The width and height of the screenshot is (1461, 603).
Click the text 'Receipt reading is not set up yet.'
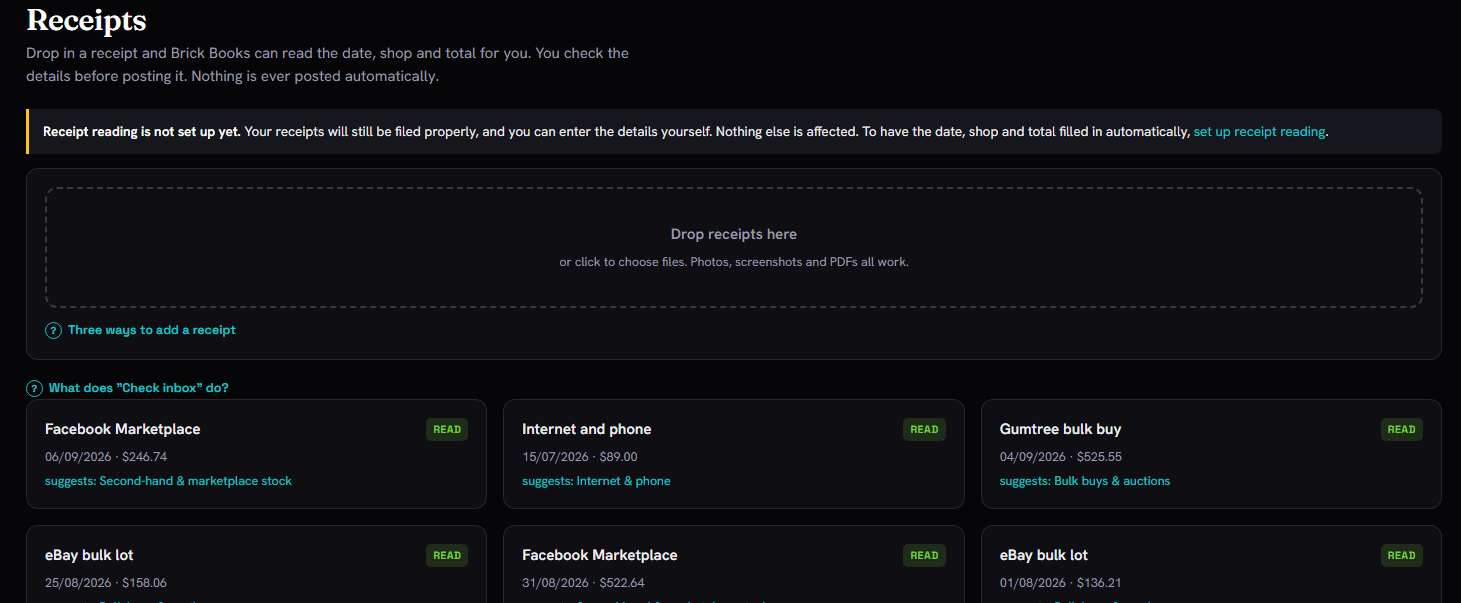(142, 131)
